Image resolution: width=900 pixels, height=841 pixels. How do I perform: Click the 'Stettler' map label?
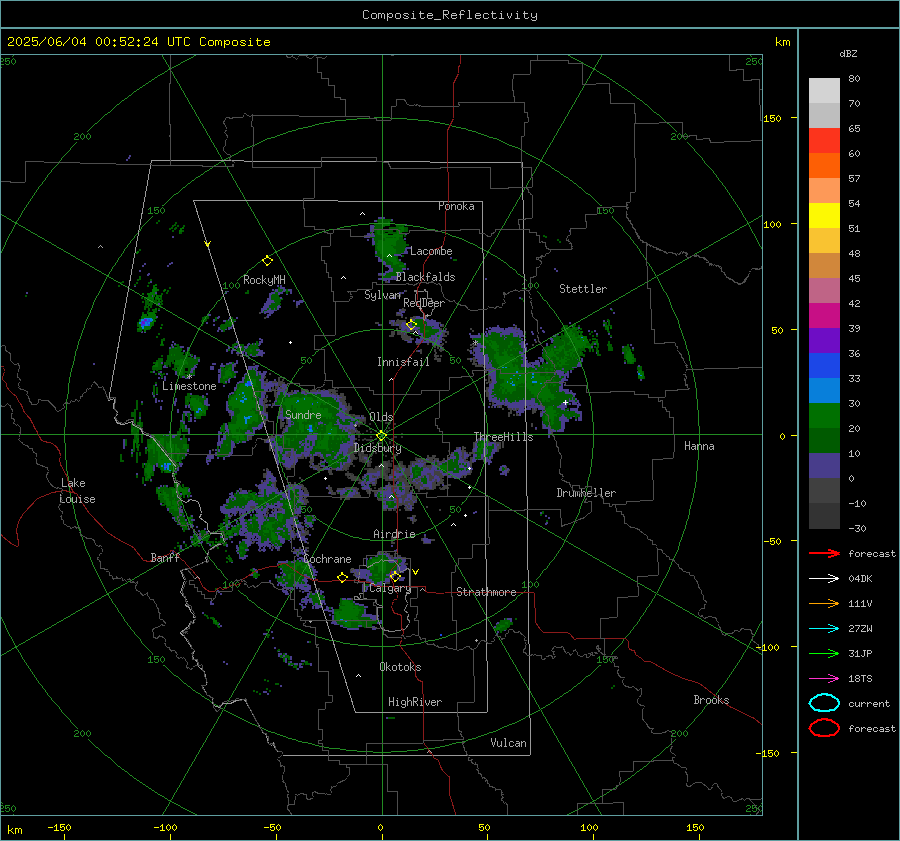(x=583, y=289)
